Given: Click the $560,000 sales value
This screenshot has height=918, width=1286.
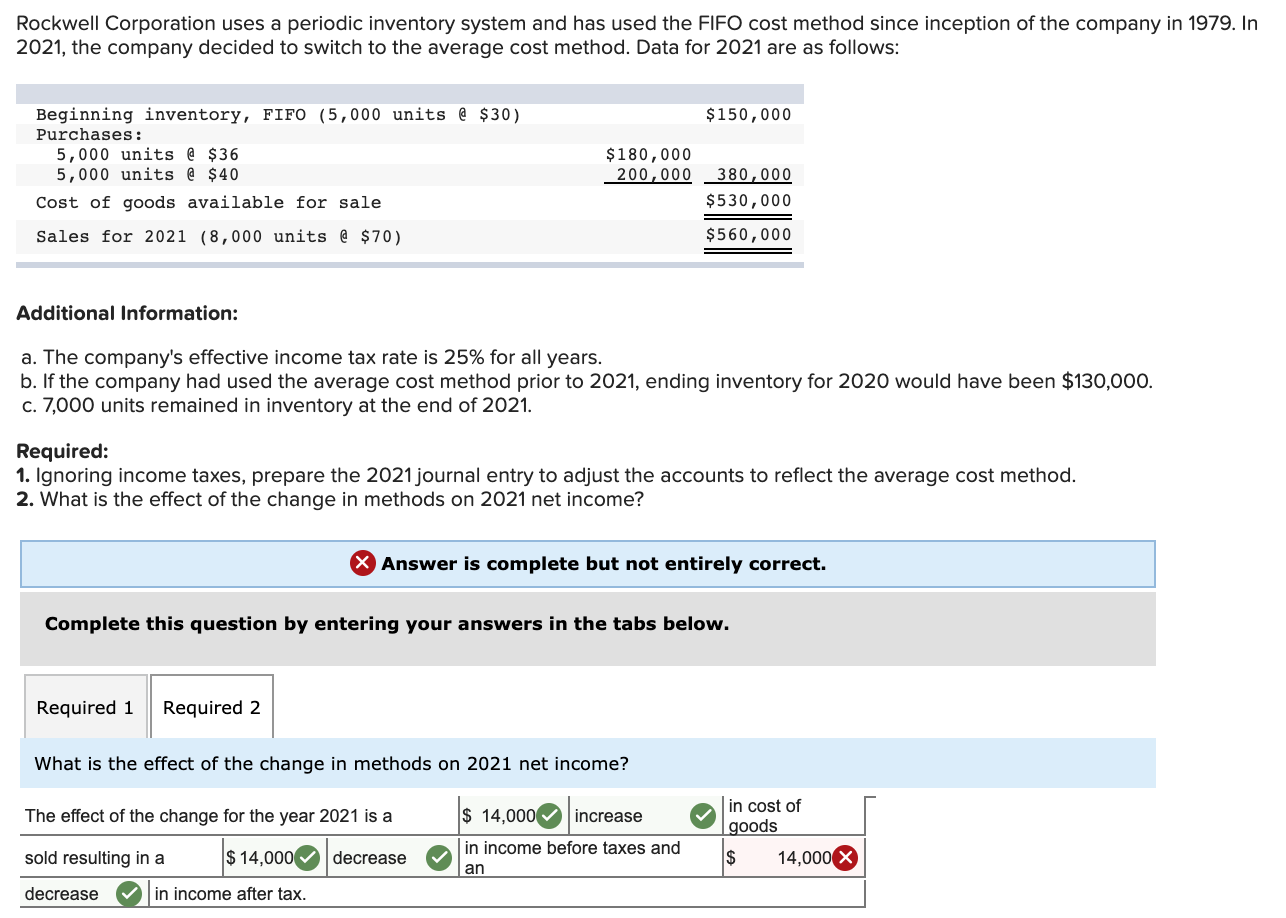Looking at the screenshot, I should click(748, 235).
